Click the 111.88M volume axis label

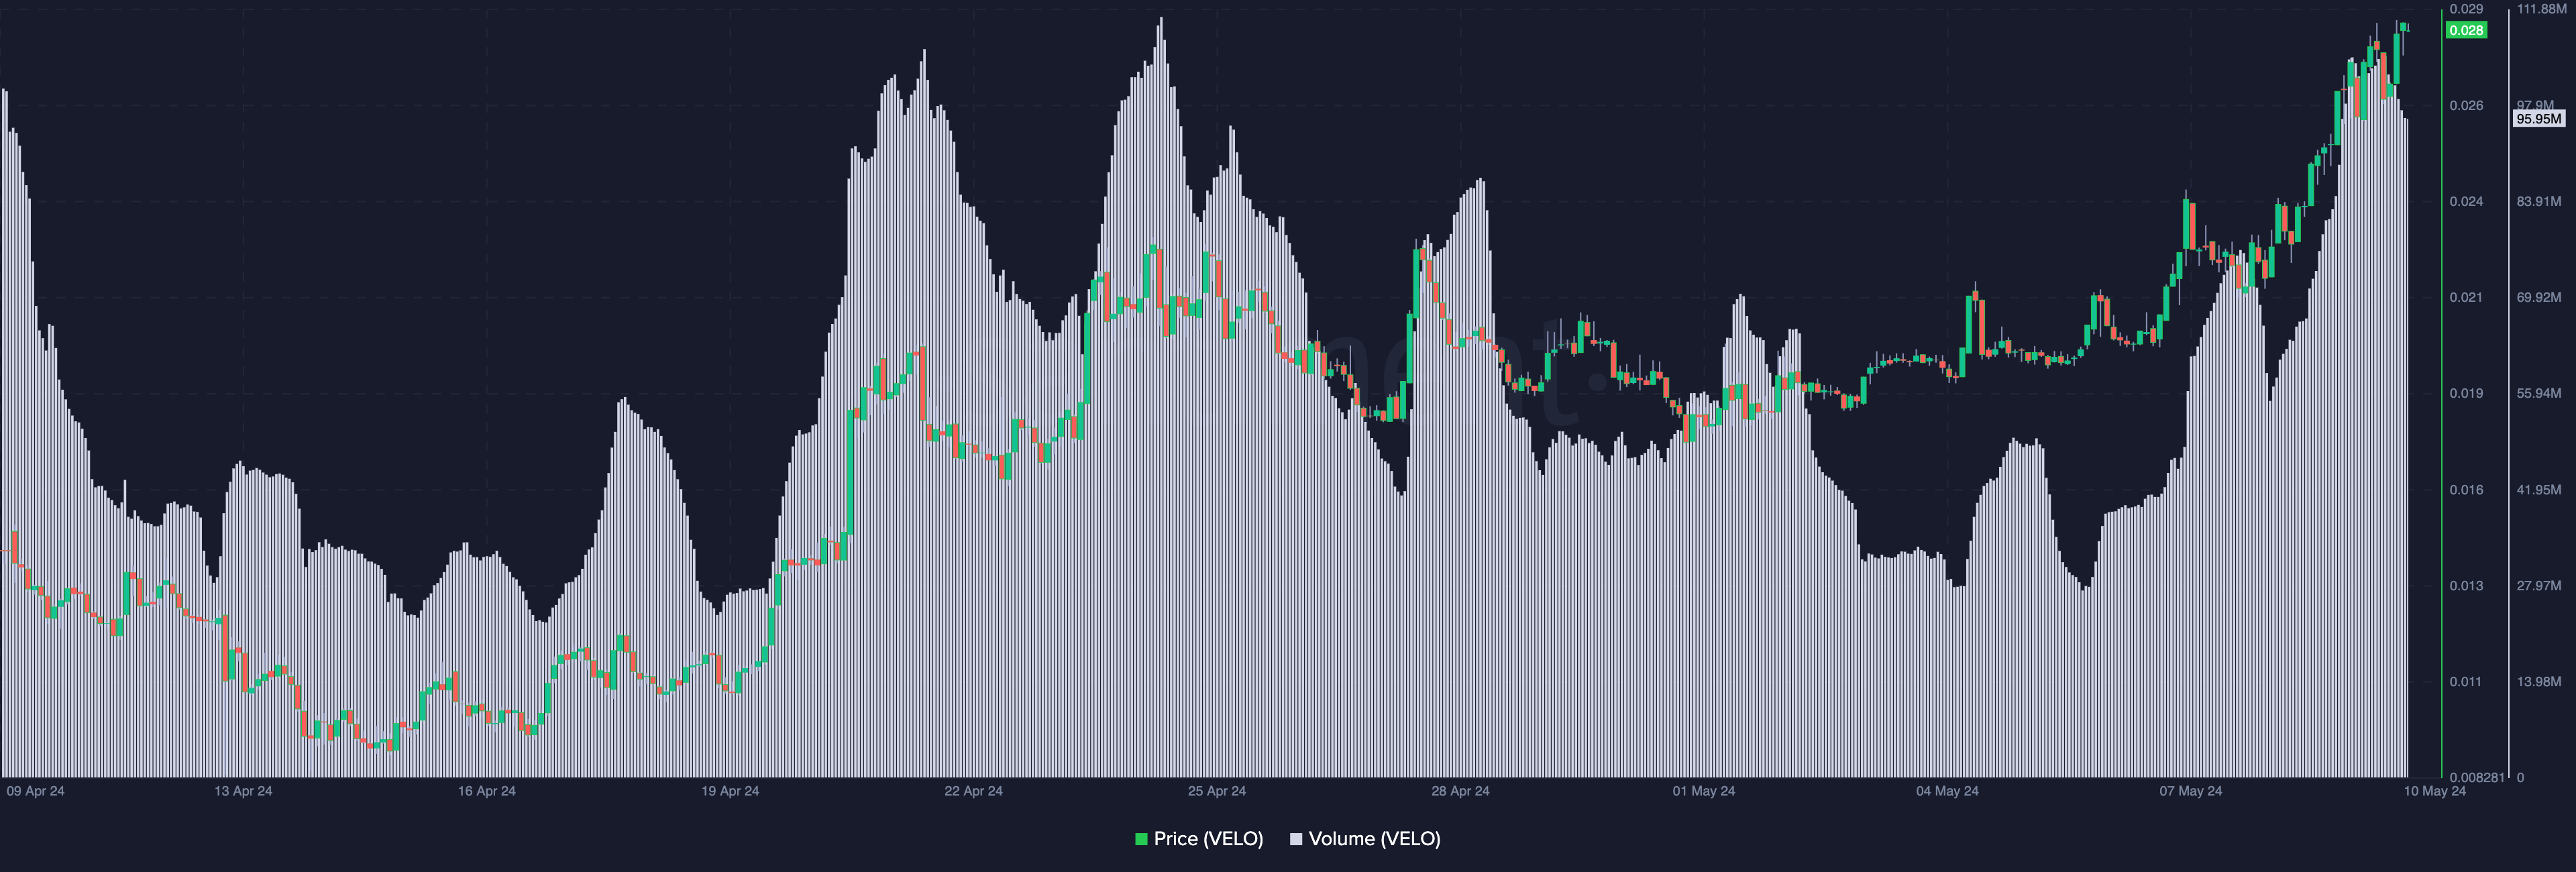2541,9
